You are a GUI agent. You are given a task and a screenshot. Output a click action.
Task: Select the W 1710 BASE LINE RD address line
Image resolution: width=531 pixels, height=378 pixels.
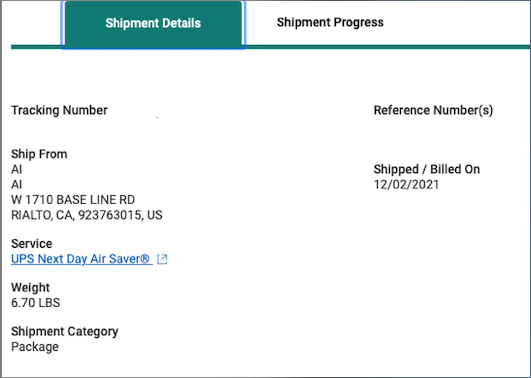pos(73,200)
